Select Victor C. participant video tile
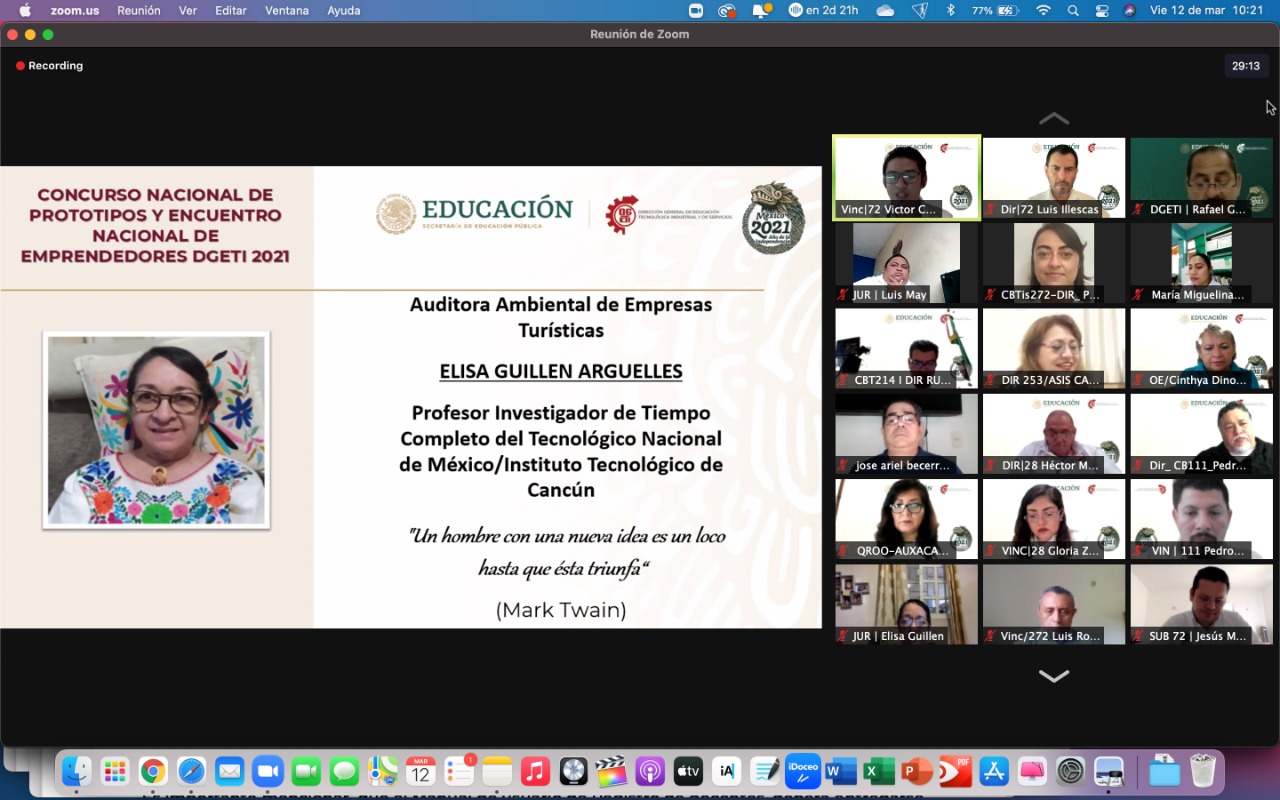Screen dimensions: 1280x800 (x=906, y=177)
